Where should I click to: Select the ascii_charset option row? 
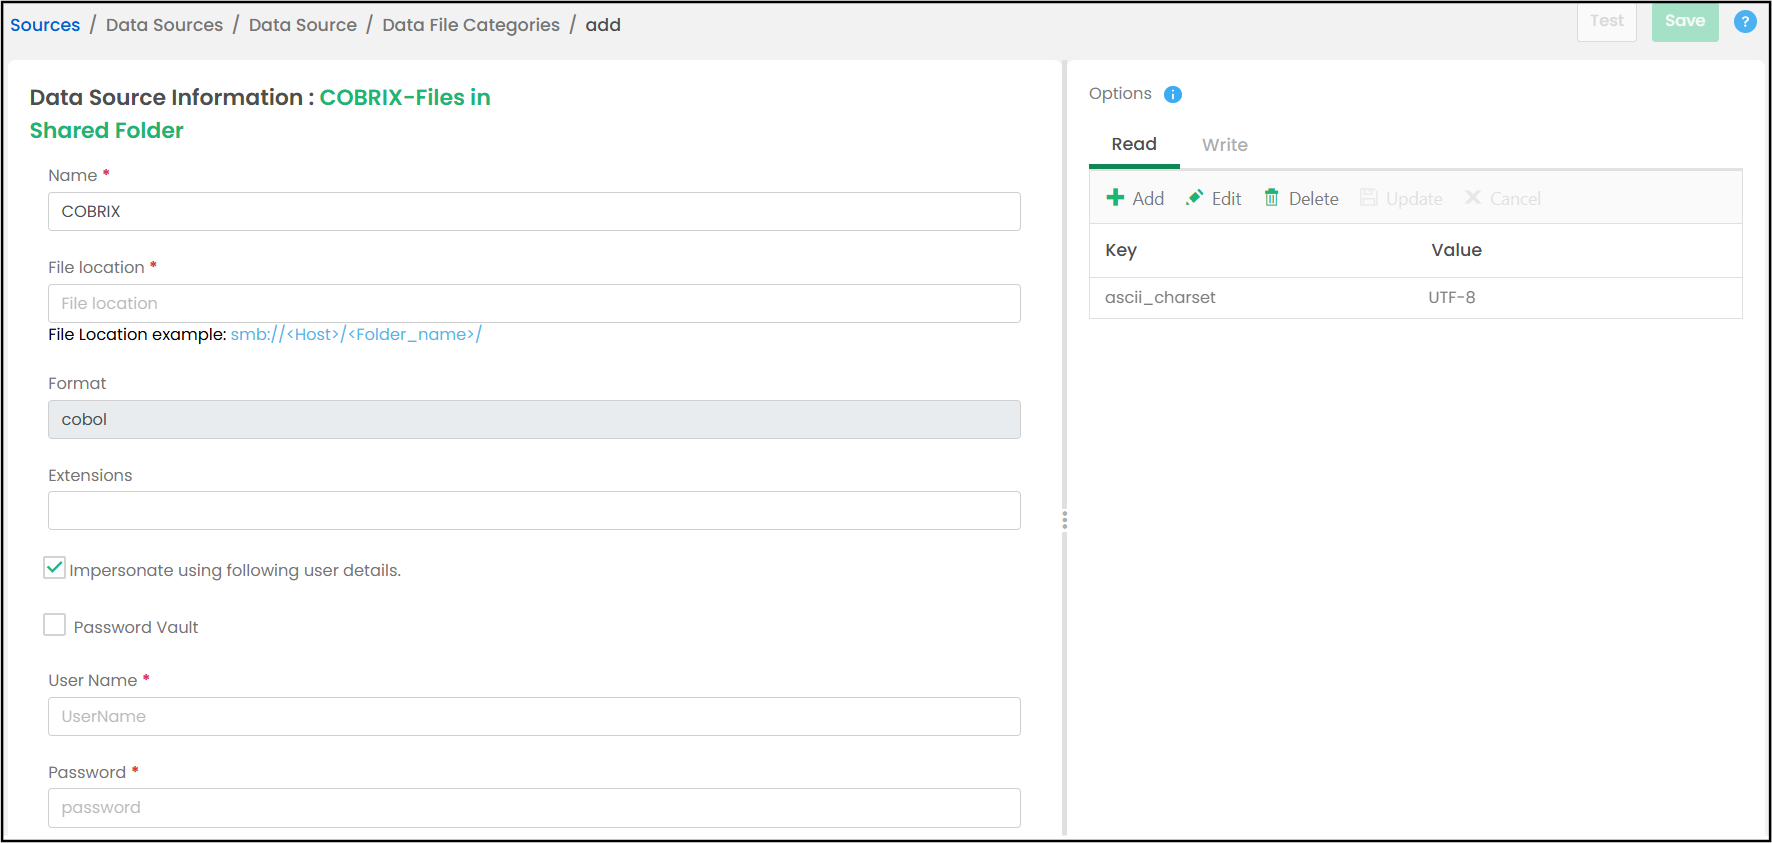coord(1416,298)
